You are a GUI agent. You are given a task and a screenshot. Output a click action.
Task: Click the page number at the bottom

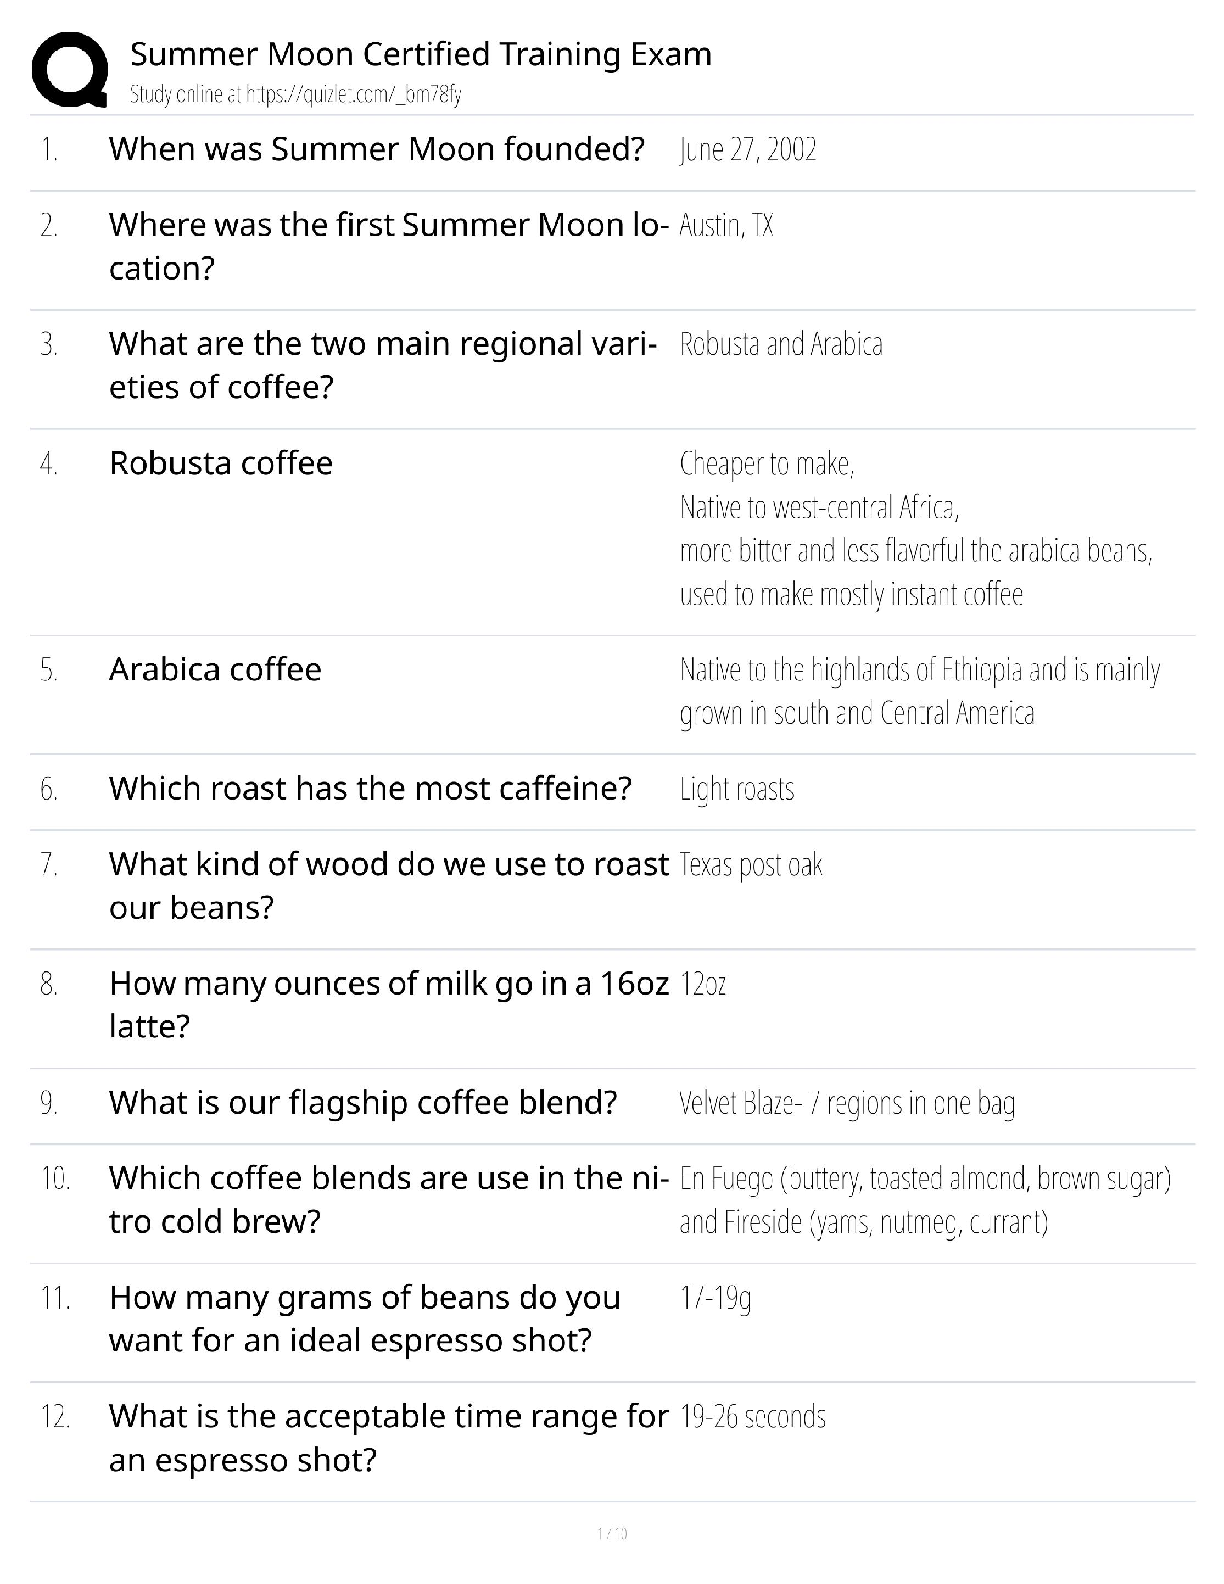click(x=611, y=1533)
